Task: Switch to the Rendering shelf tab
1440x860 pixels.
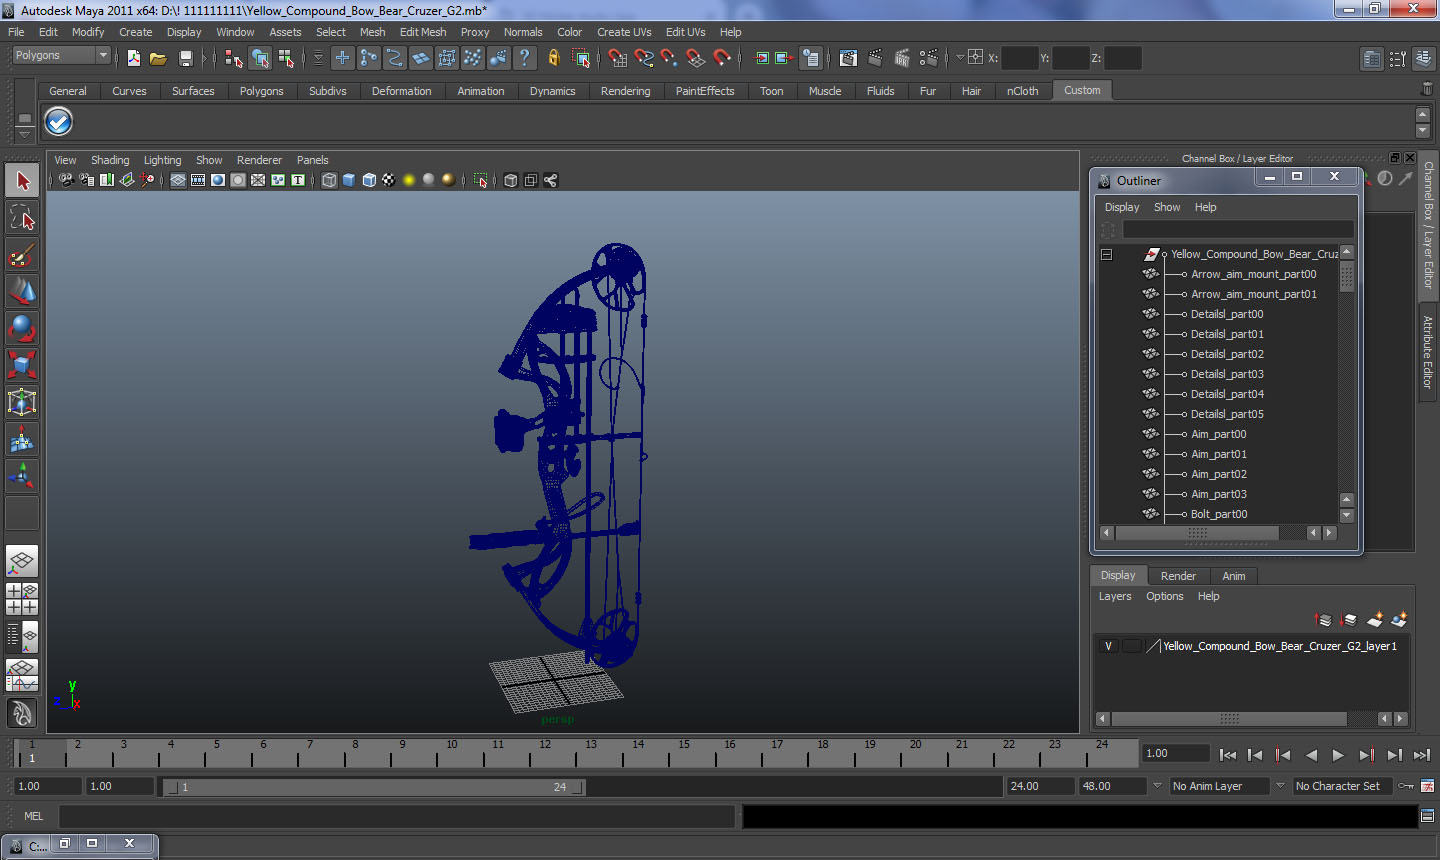Action: coord(625,91)
